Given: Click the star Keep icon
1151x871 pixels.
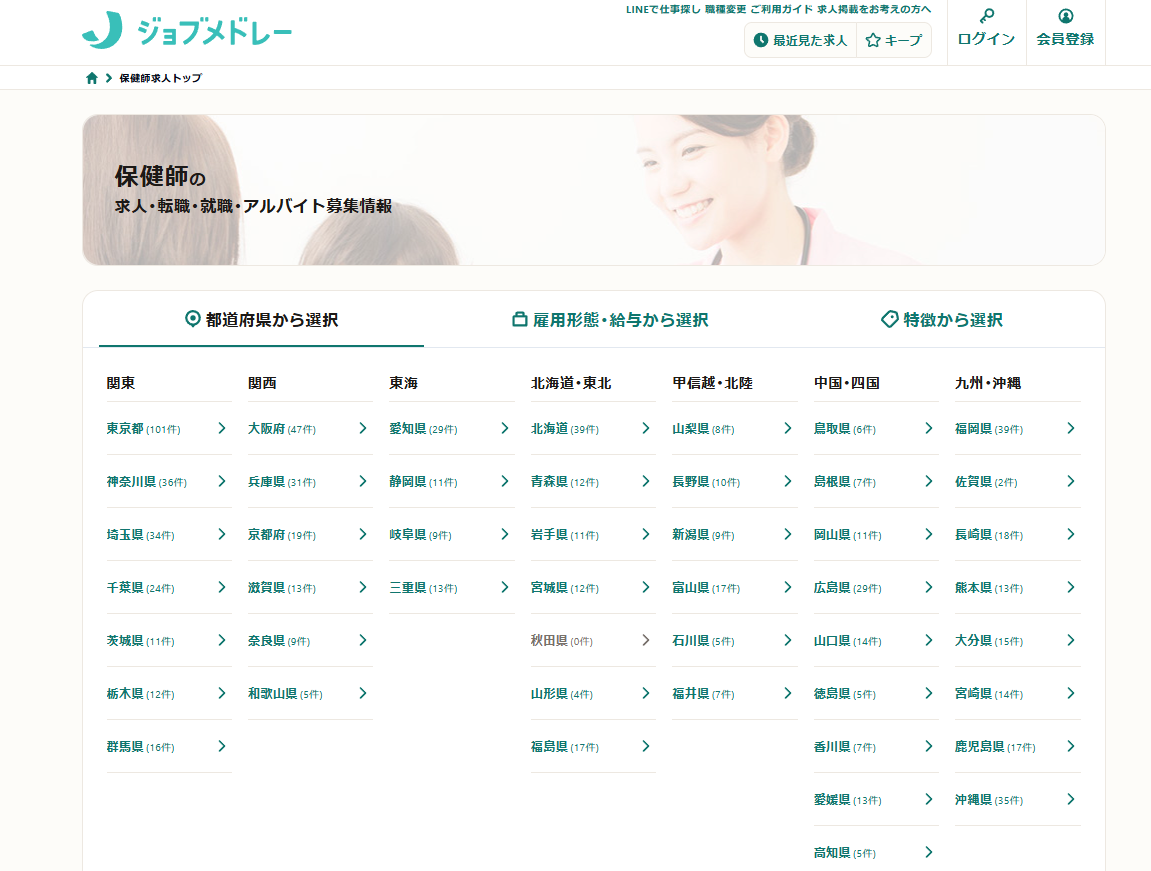Looking at the screenshot, I should pyautogui.click(x=872, y=41).
